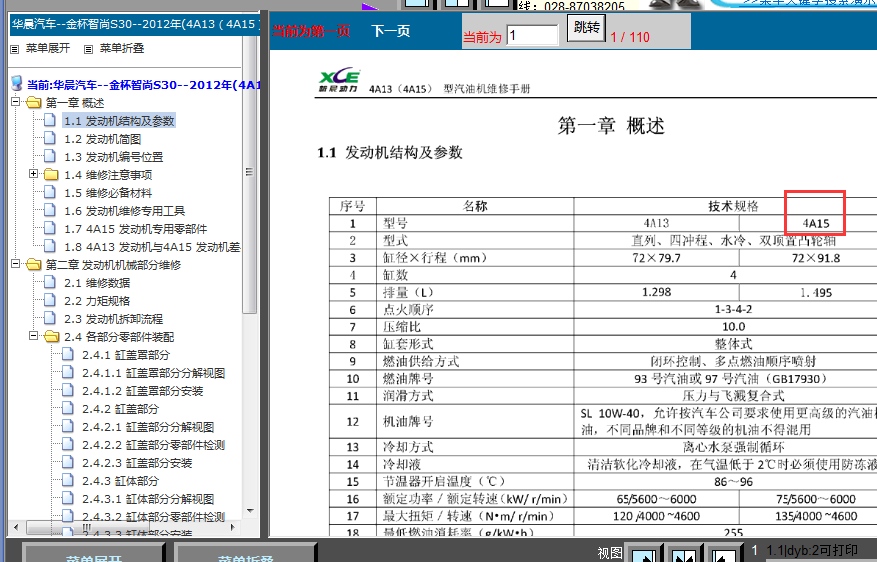Click the thermostat temperature value 86~96
The height and width of the screenshot is (562, 877).
tap(733, 481)
